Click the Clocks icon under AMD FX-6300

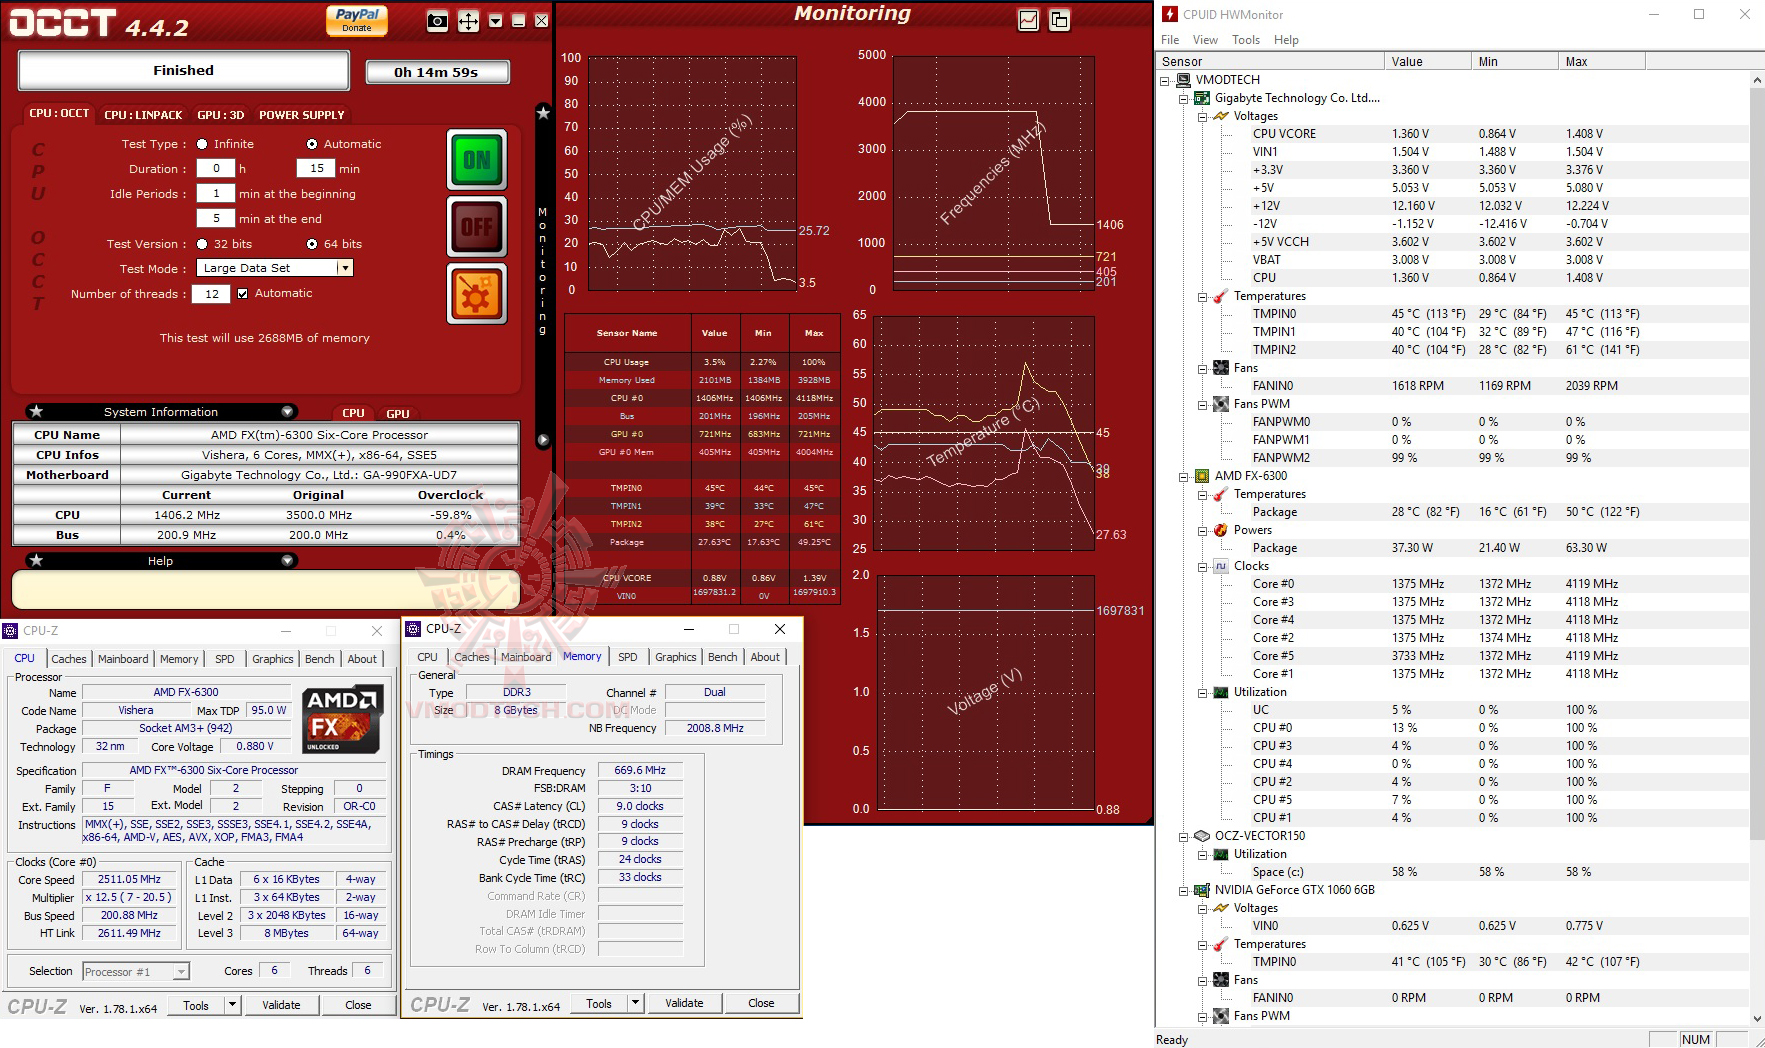1221,566
